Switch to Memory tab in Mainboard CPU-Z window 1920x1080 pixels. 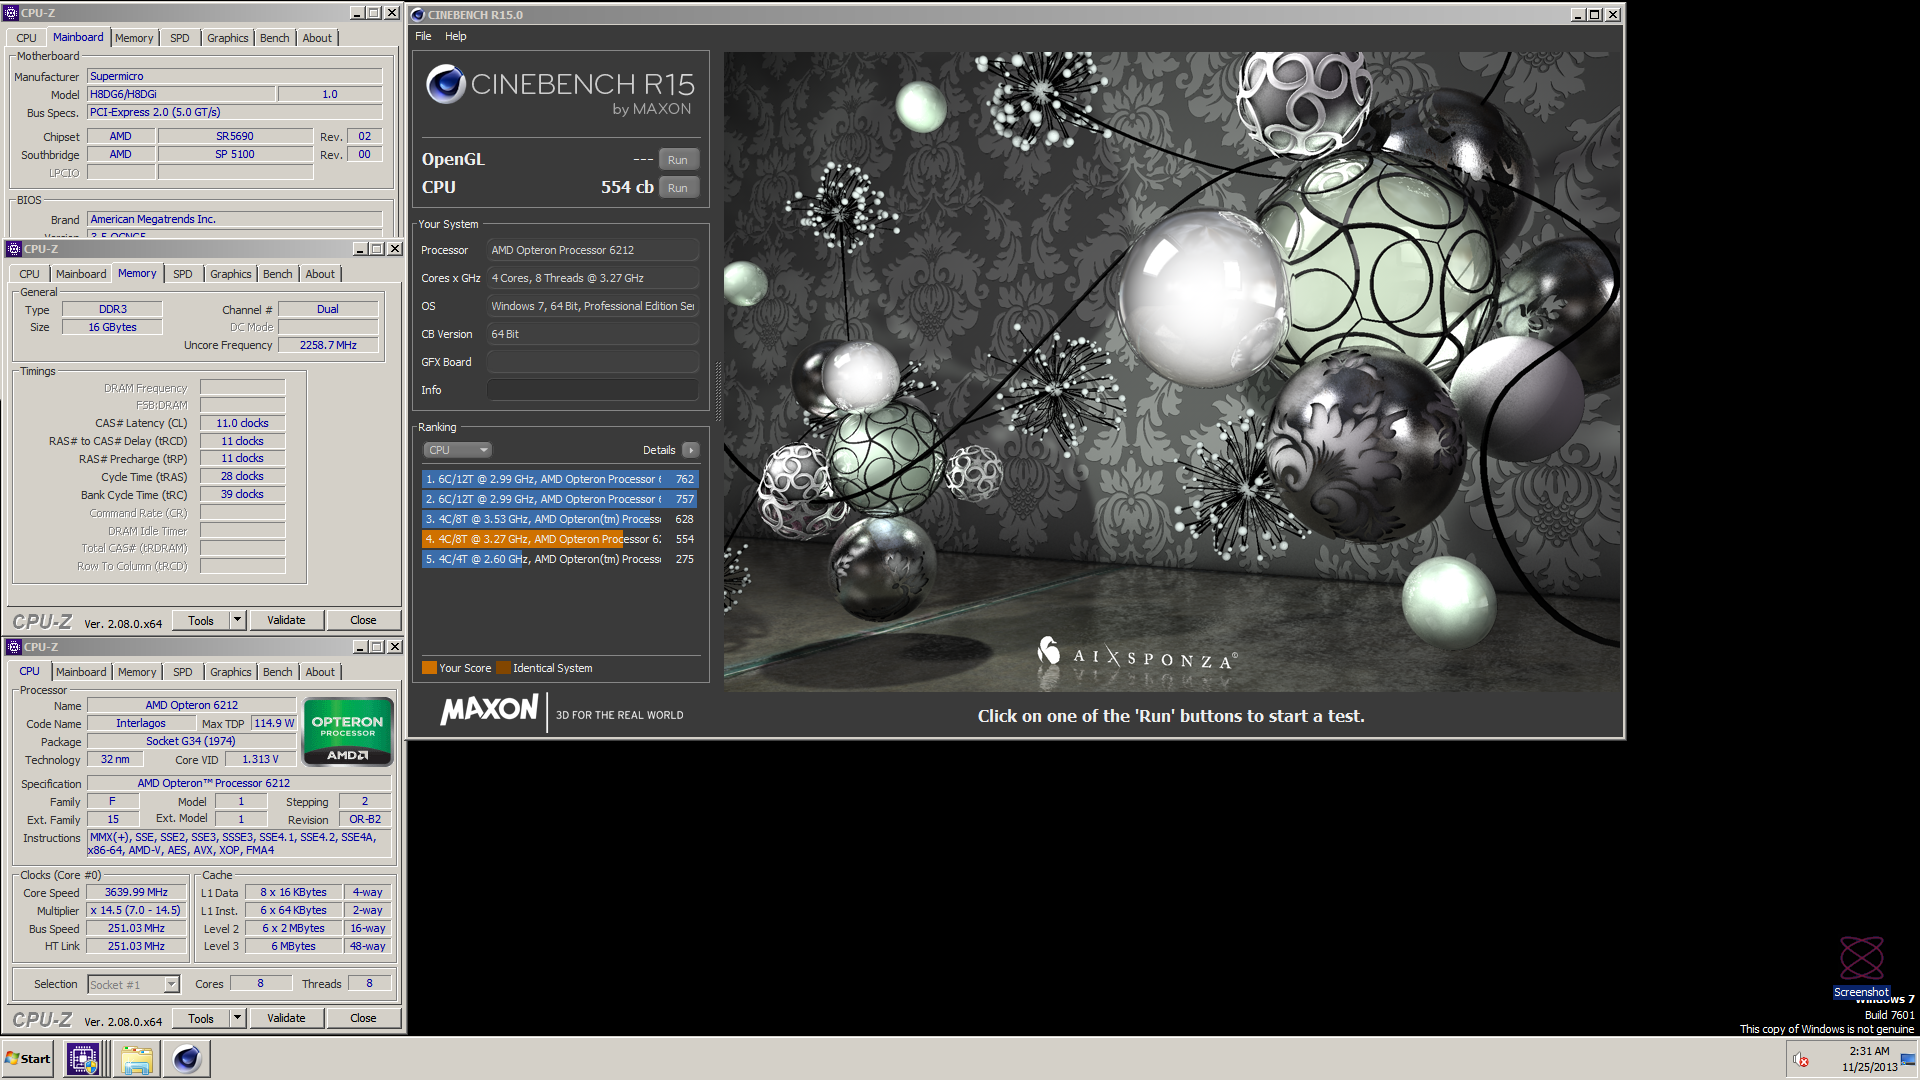click(134, 38)
